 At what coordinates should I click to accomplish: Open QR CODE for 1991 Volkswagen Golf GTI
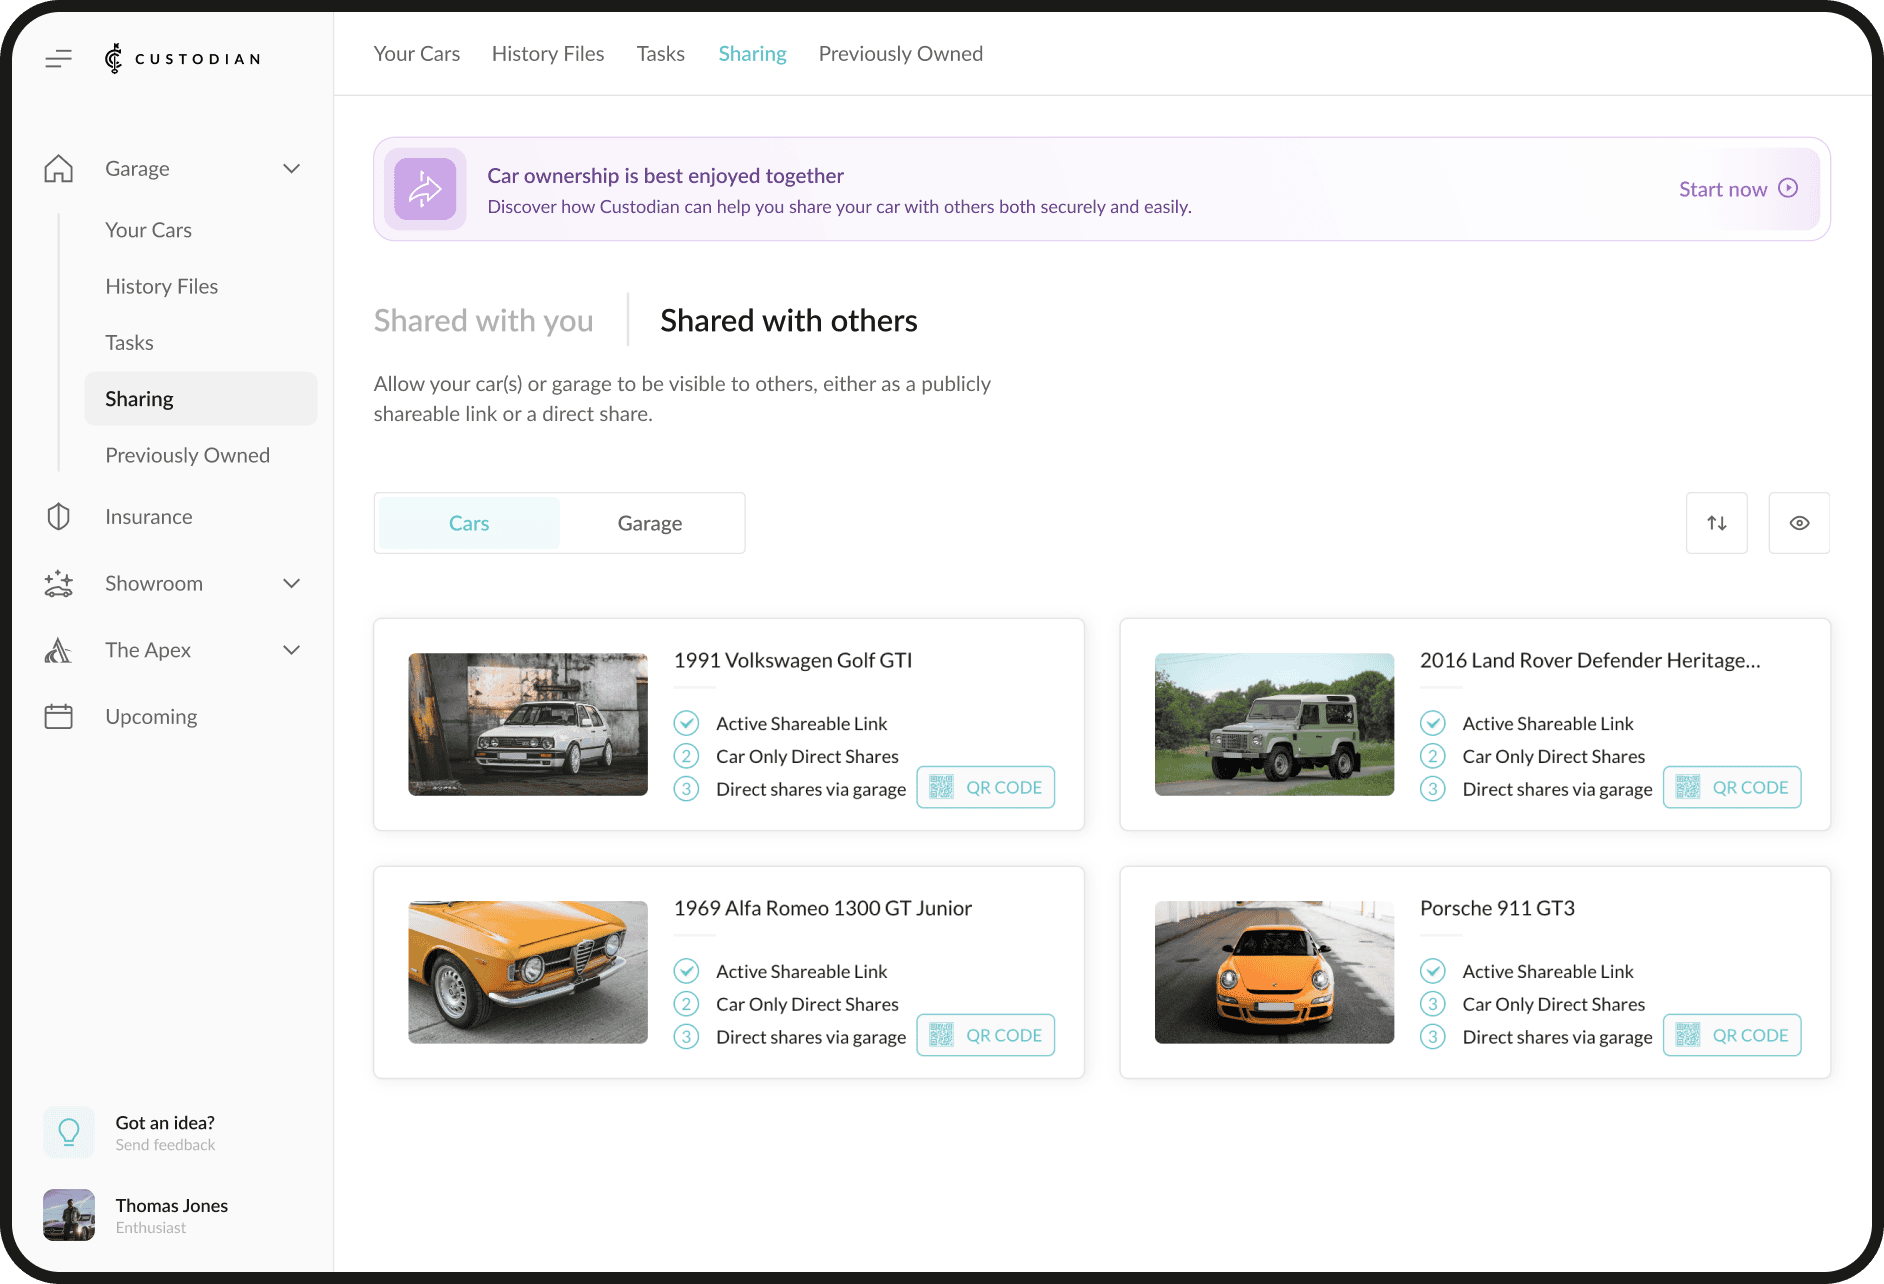point(986,788)
